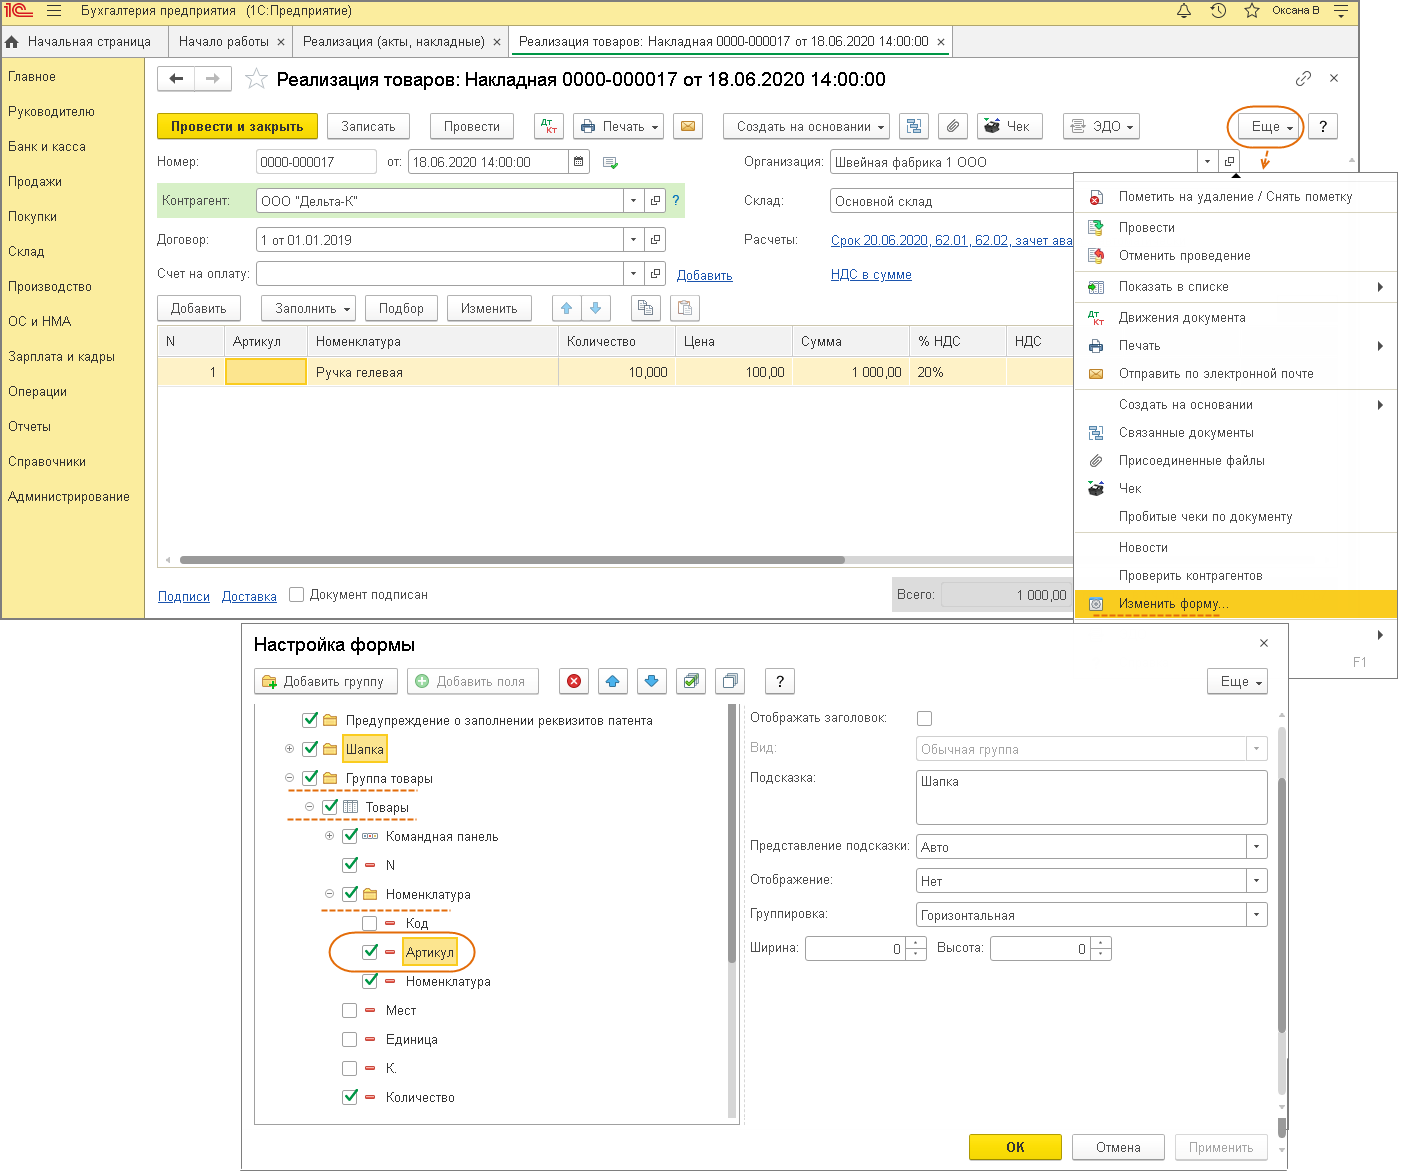This screenshot has width=1402, height=1176.
Task: Open the Отображение dropdown
Action: pyautogui.click(x=1257, y=881)
